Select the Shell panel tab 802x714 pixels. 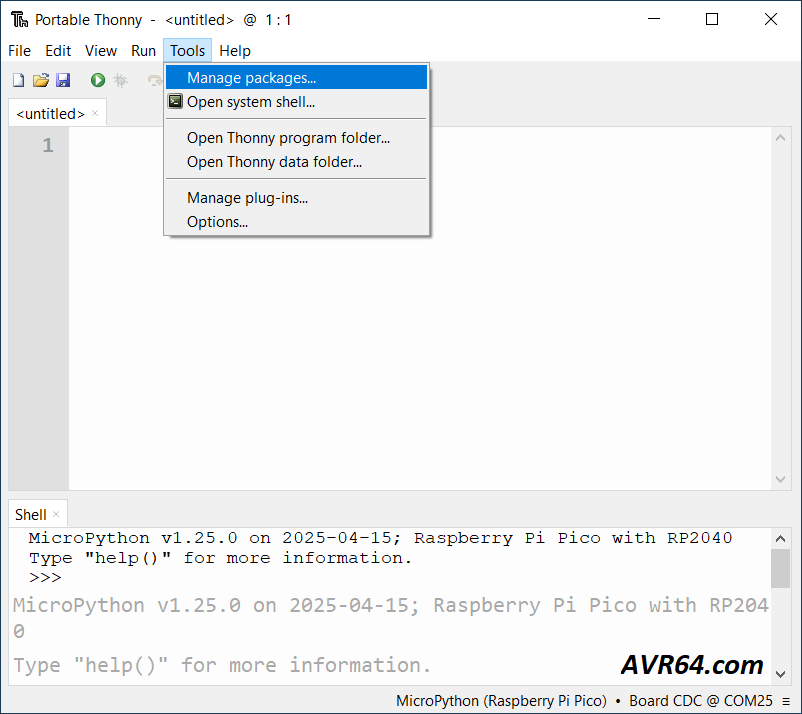[x=31, y=515]
